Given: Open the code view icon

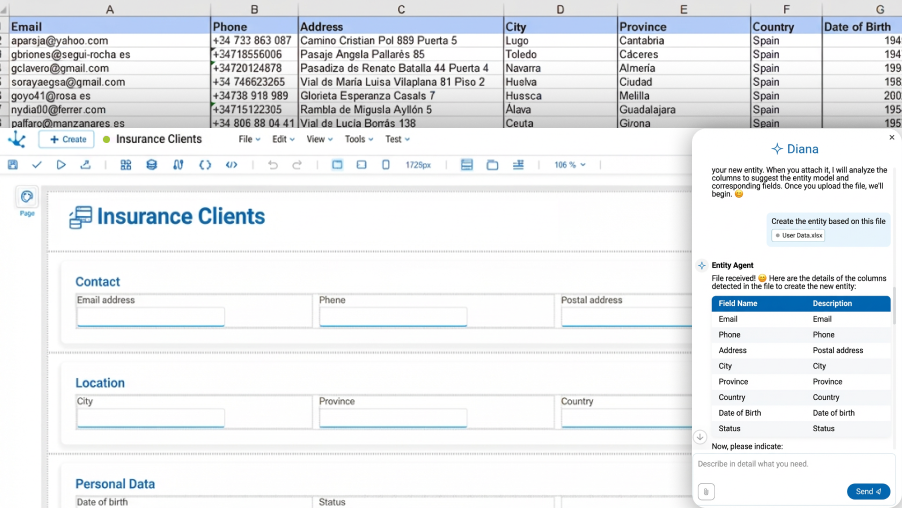Looking at the screenshot, I should point(231,165).
